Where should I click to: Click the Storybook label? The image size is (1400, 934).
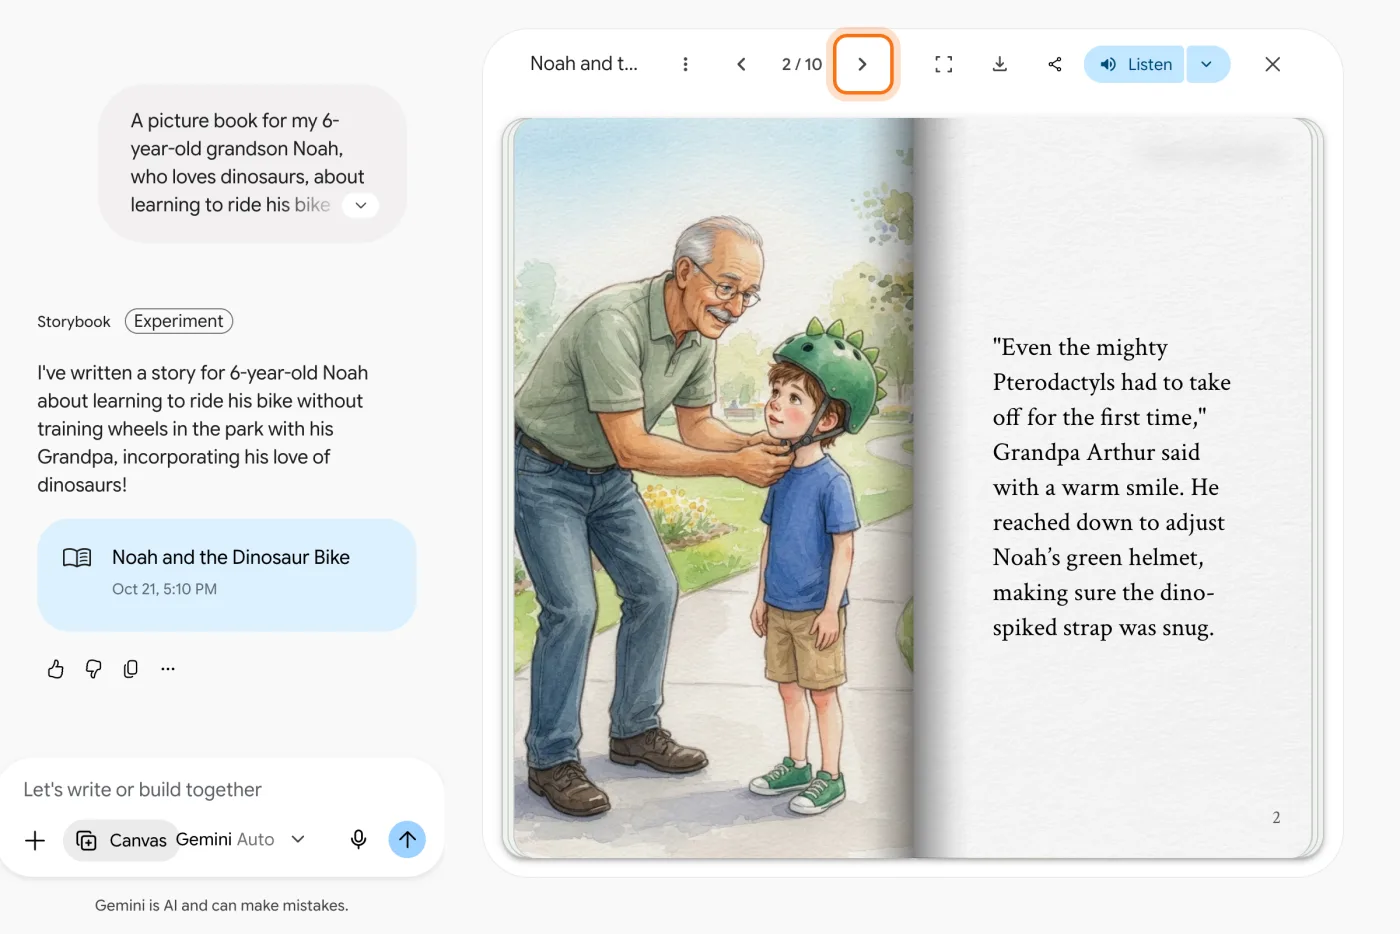click(74, 322)
